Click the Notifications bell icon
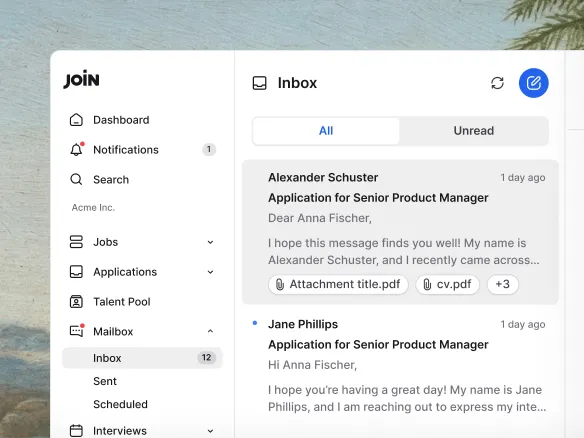This screenshot has width=584, height=438. 77,149
